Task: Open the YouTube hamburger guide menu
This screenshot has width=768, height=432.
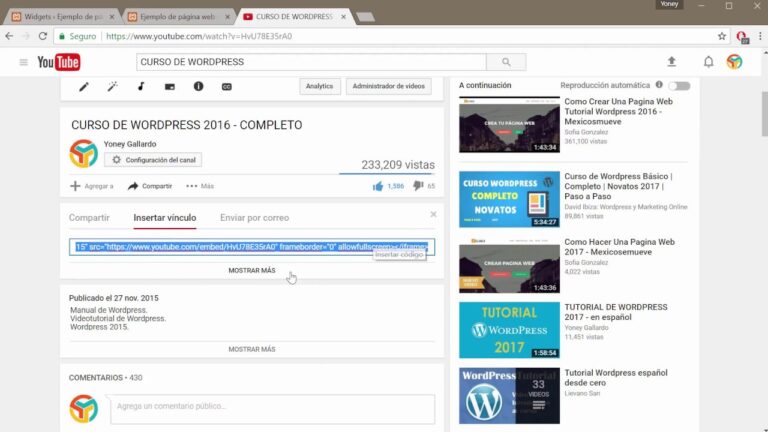Action: 24,62
